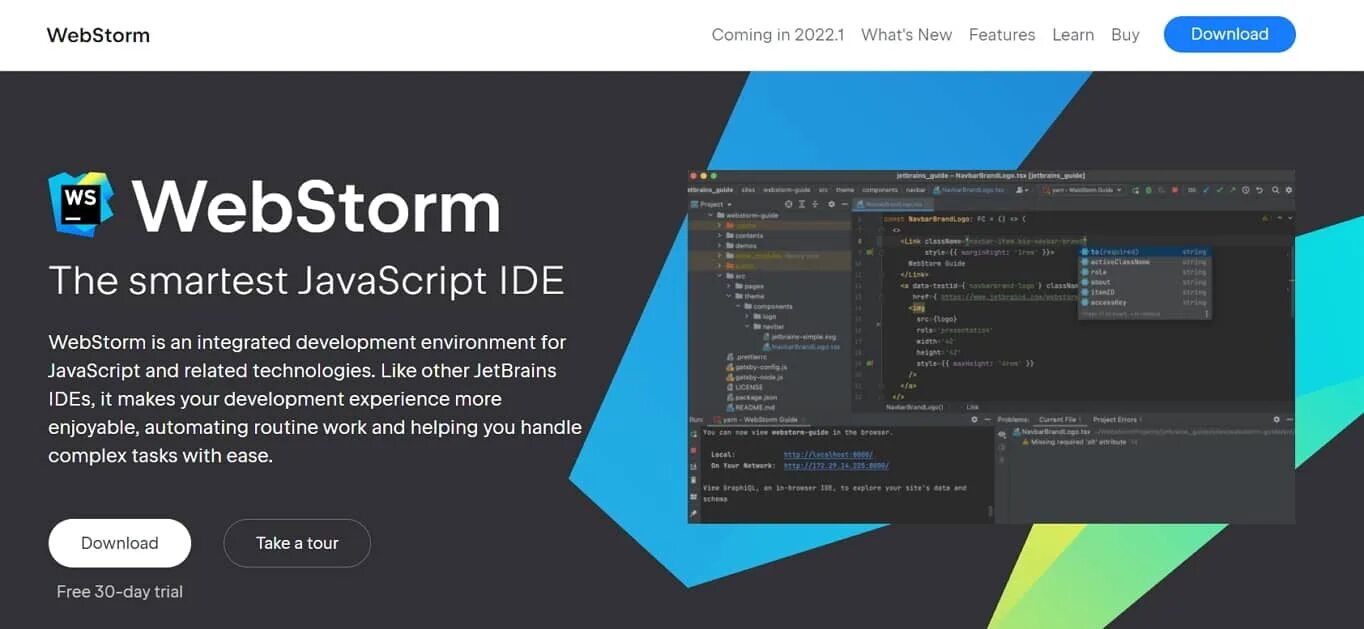The height and width of the screenshot is (629, 1364).
Task: Click the user account dropdown in IDE toolbar
Action: coord(1022,190)
